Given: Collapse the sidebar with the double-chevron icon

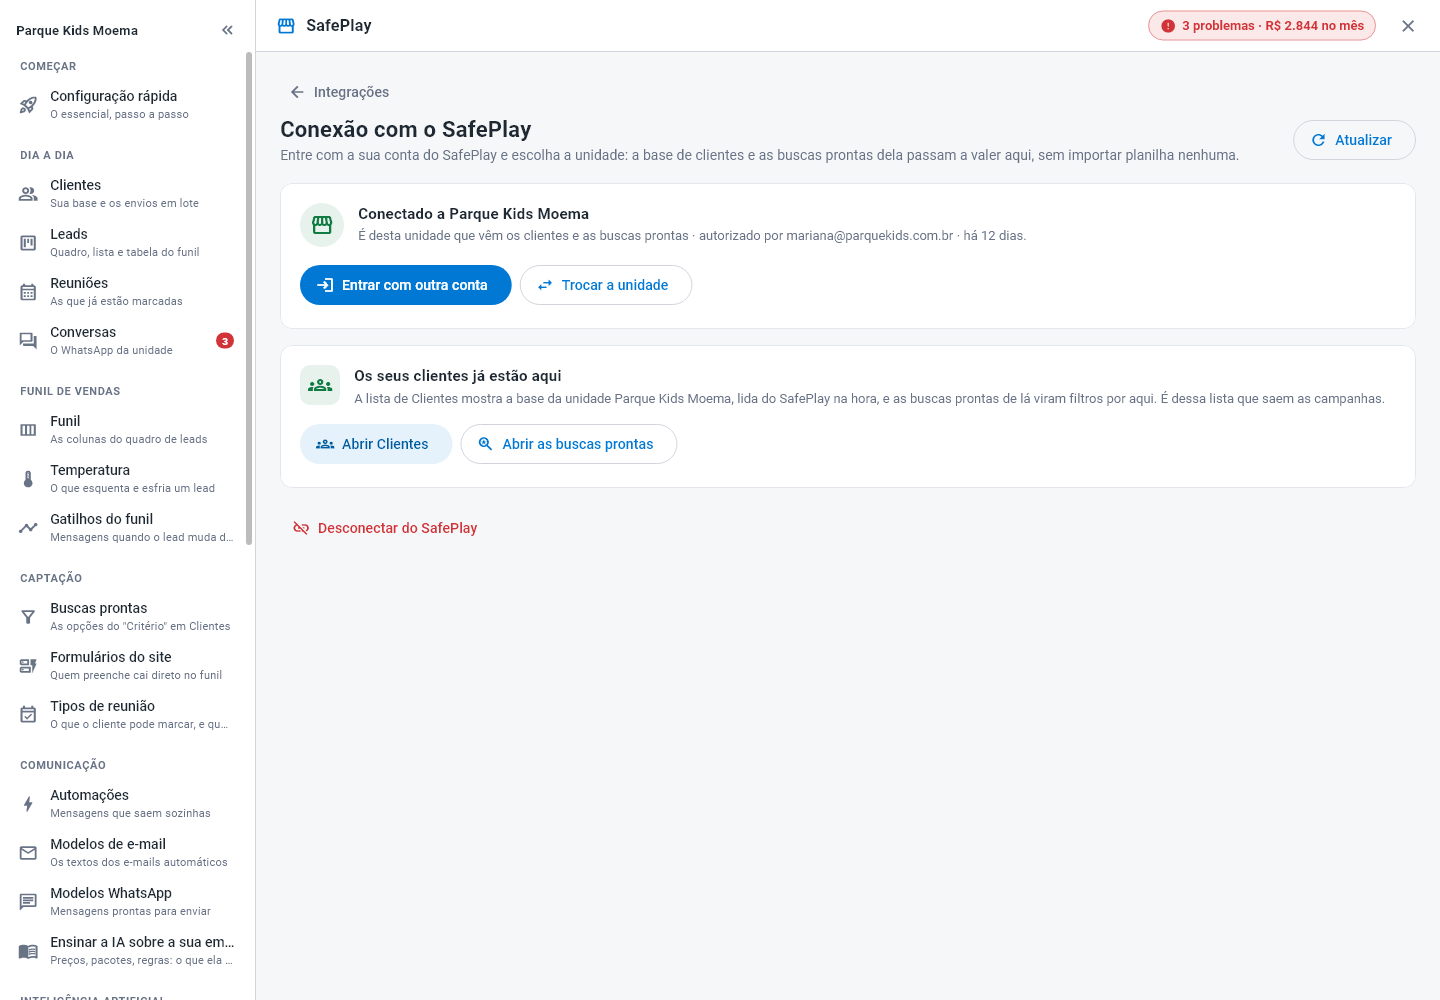Looking at the screenshot, I should pyautogui.click(x=227, y=30).
